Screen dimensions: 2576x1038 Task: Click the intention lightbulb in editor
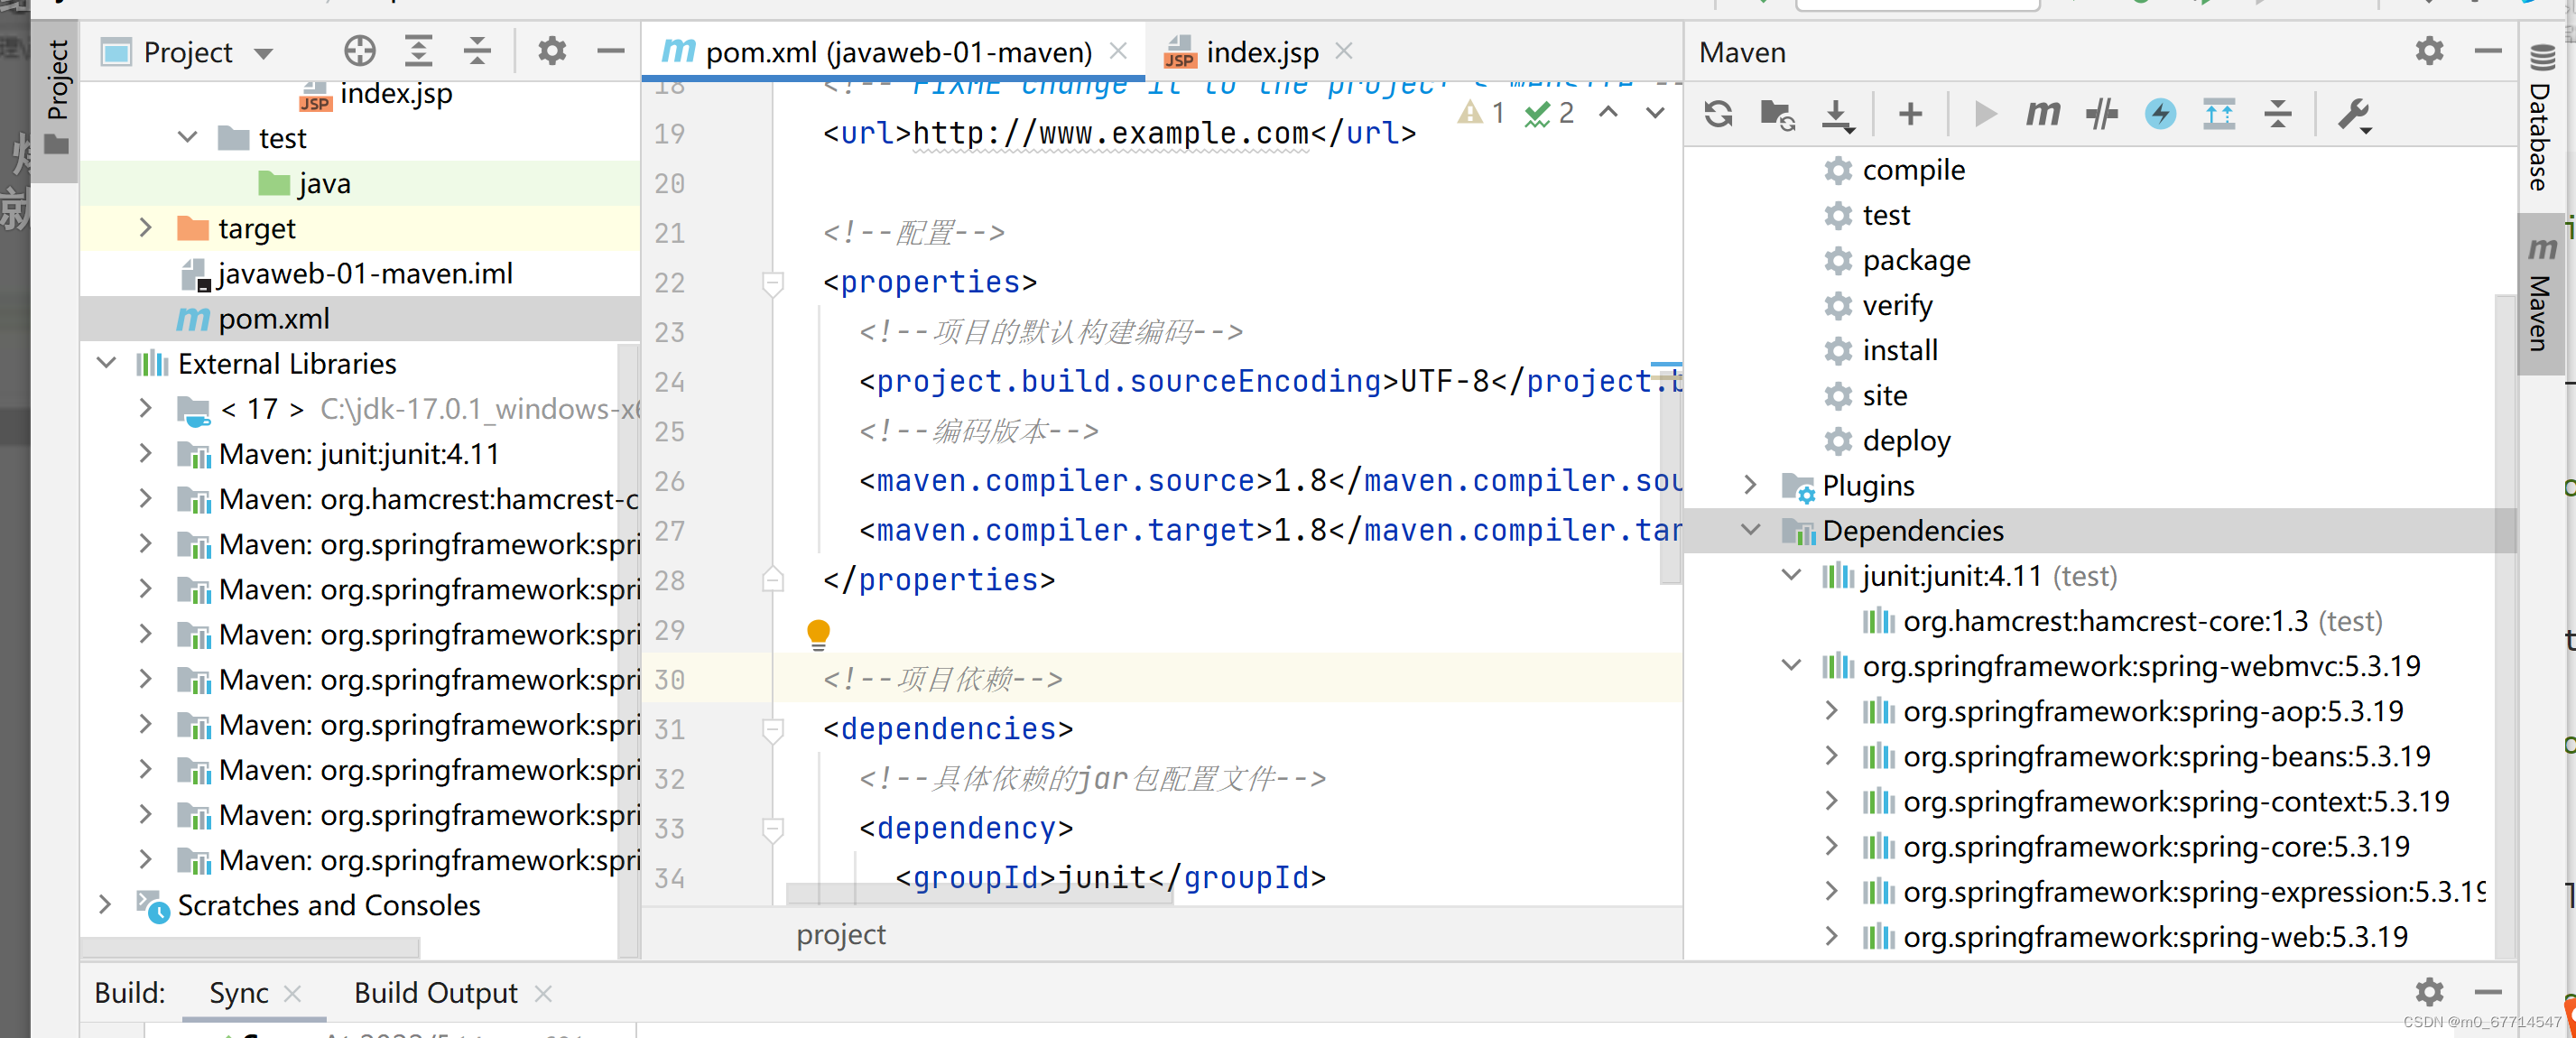(x=818, y=632)
